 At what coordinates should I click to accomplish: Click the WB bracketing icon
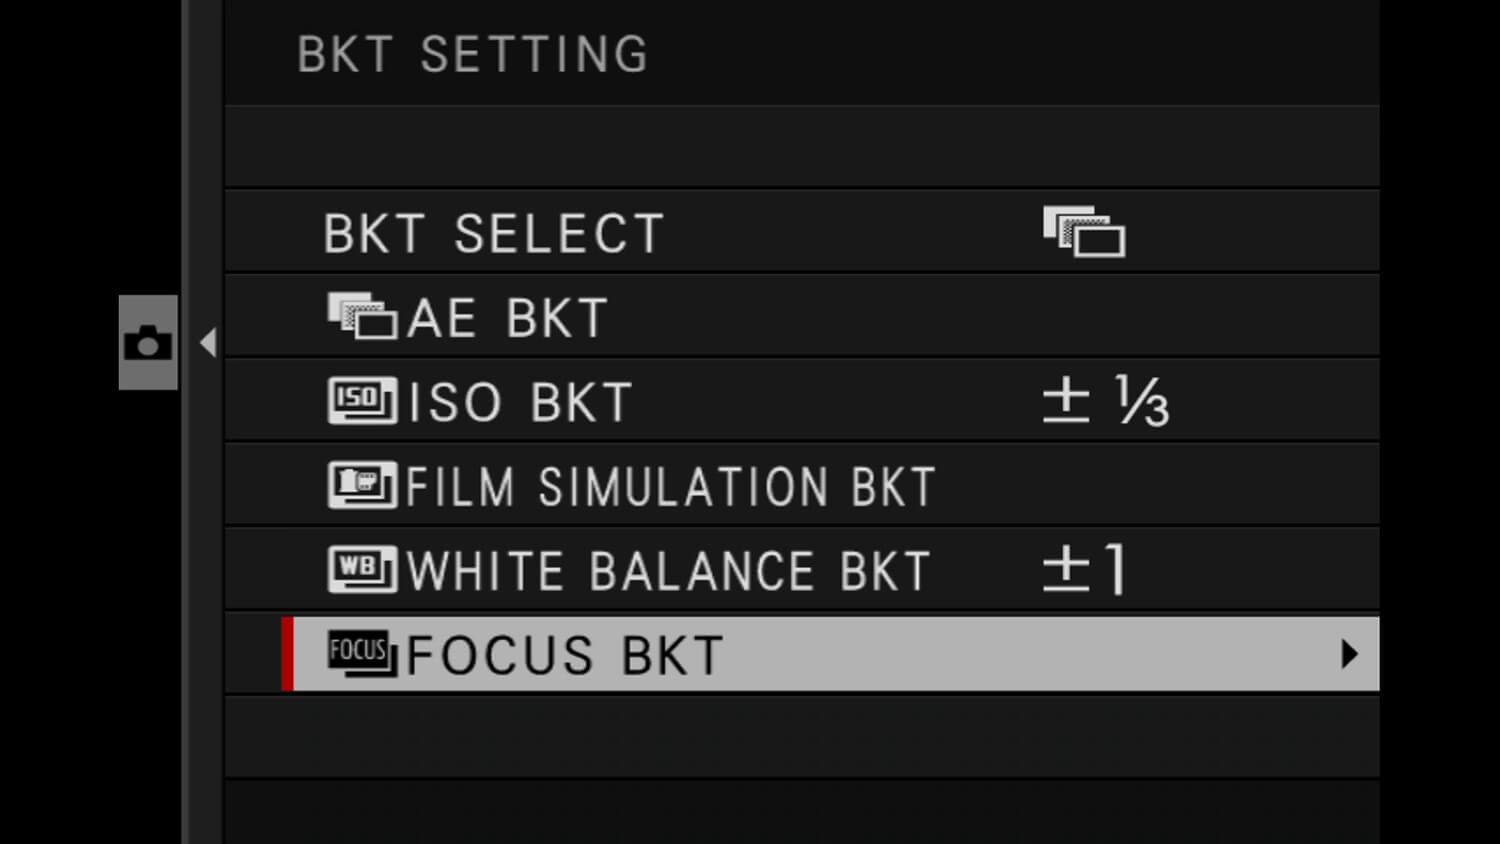click(x=361, y=570)
